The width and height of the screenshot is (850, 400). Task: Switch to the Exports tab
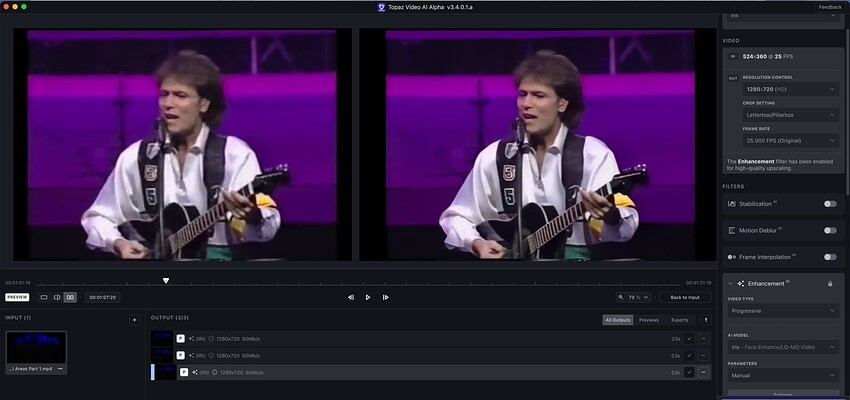679,320
